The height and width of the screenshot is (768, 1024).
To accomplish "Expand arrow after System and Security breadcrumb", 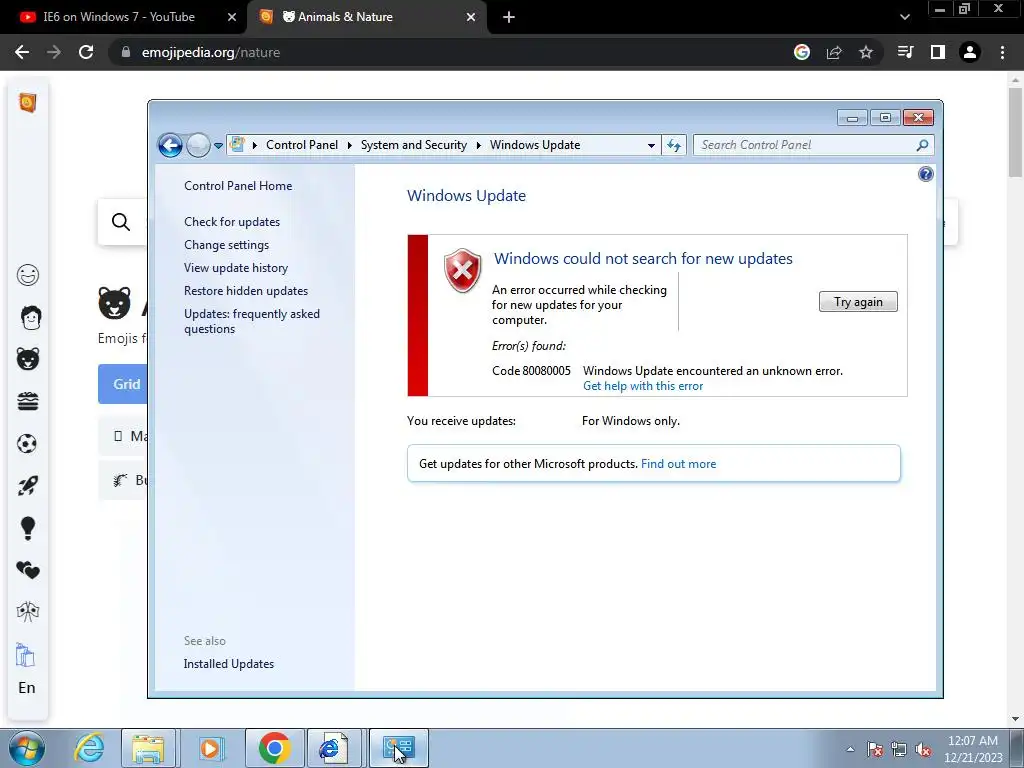I will 479,145.
